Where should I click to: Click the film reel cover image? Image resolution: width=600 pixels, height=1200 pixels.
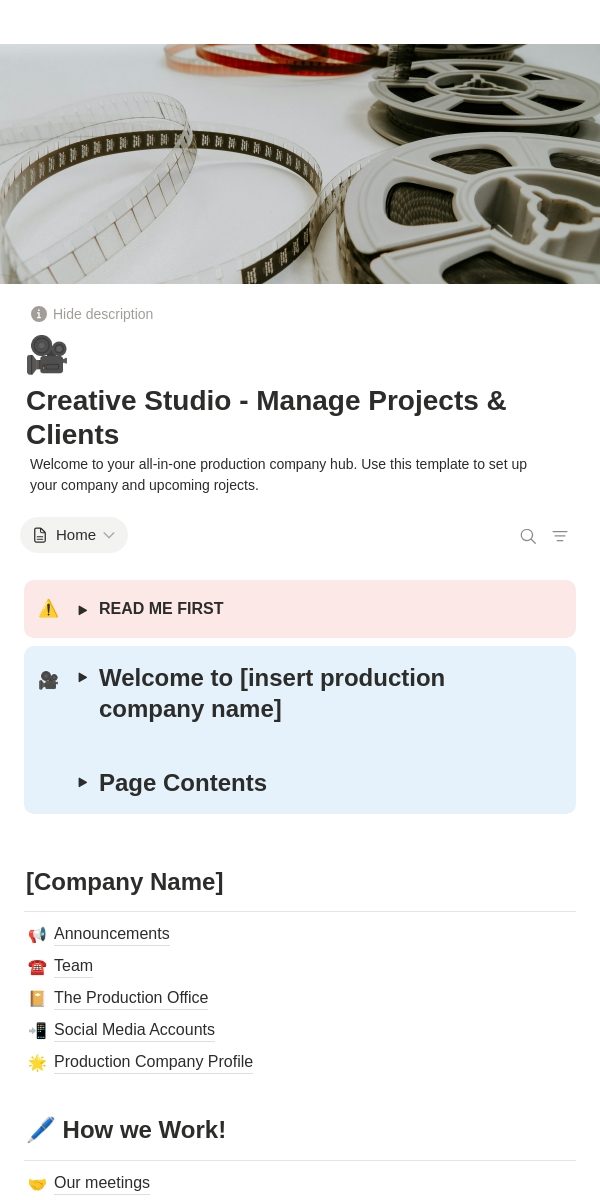[300, 164]
